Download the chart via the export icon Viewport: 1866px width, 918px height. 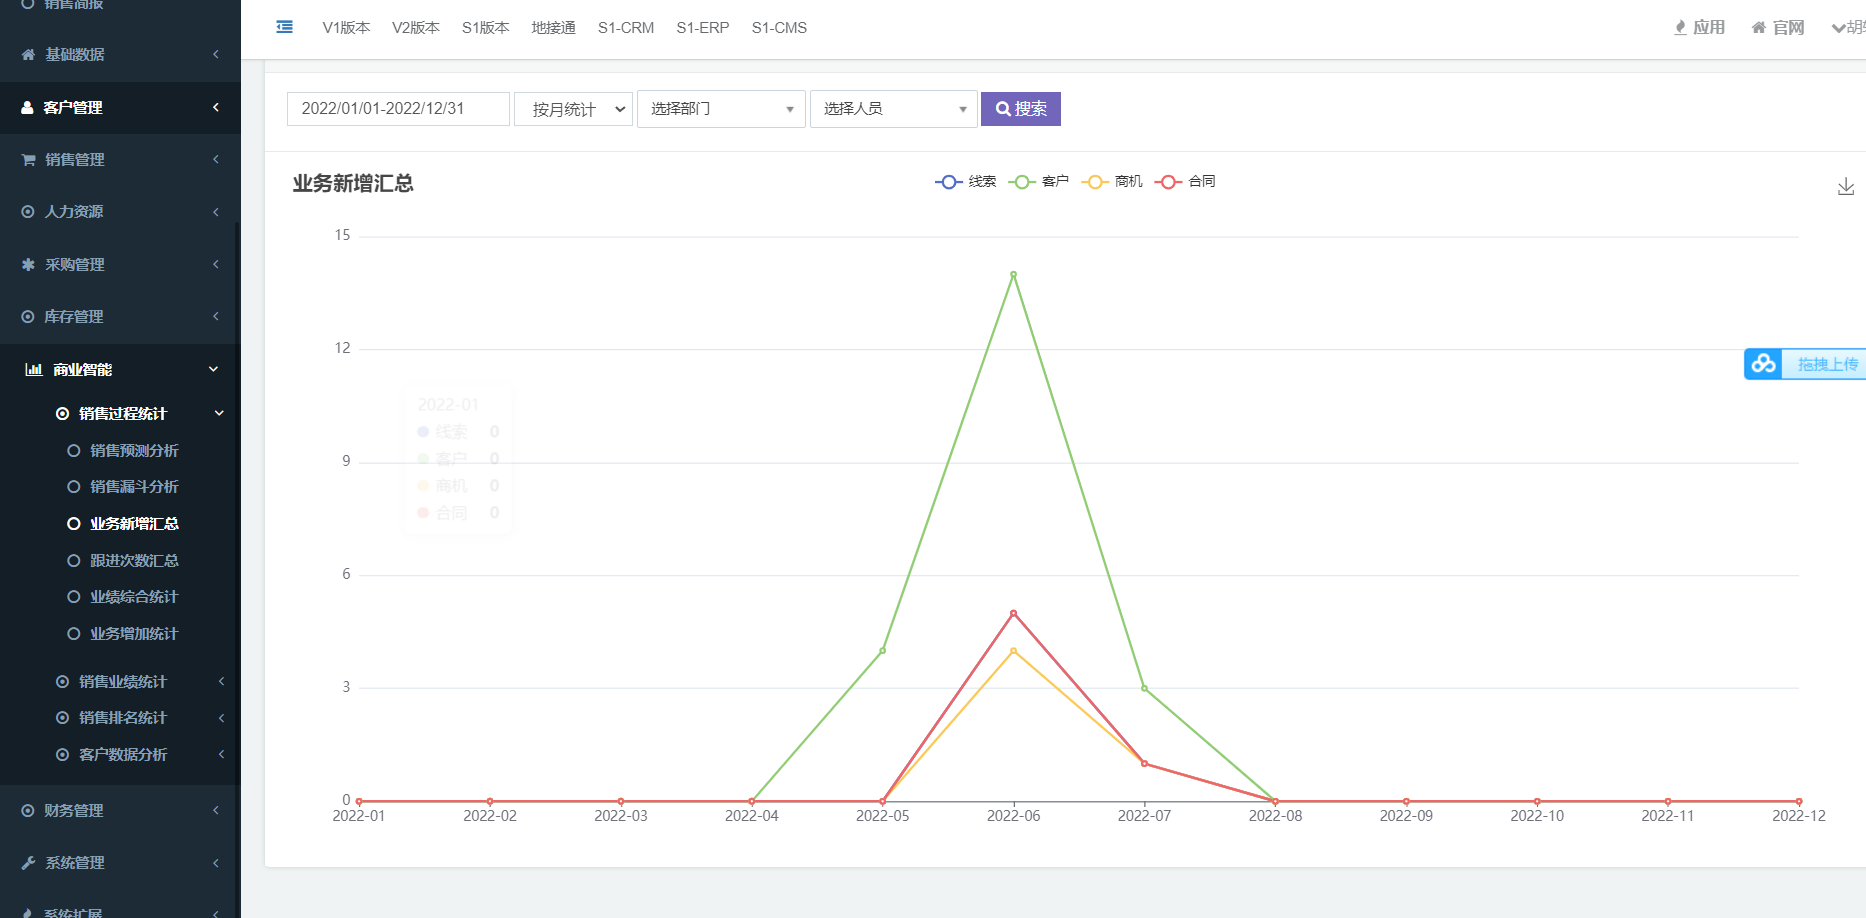click(x=1845, y=185)
